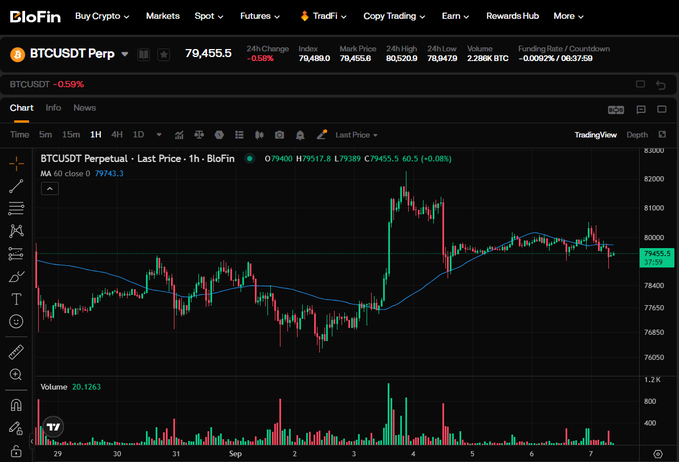Click the keyboard-style layout icon in chart header
Screen dimensions: 679x462
pyautogui.click(x=616, y=110)
